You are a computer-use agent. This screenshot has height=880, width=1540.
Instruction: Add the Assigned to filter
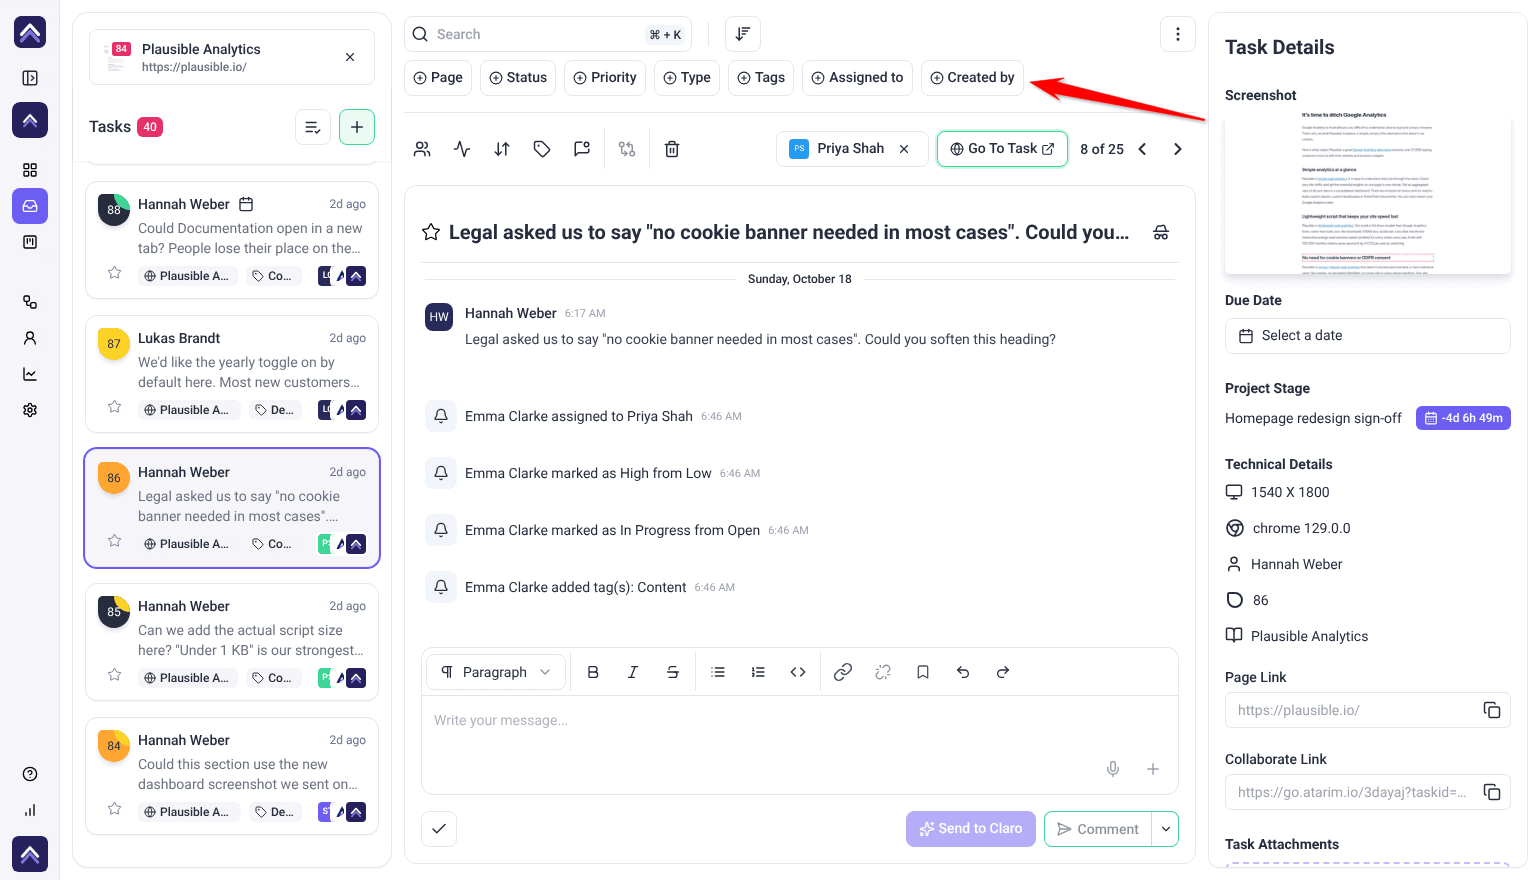(x=857, y=77)
